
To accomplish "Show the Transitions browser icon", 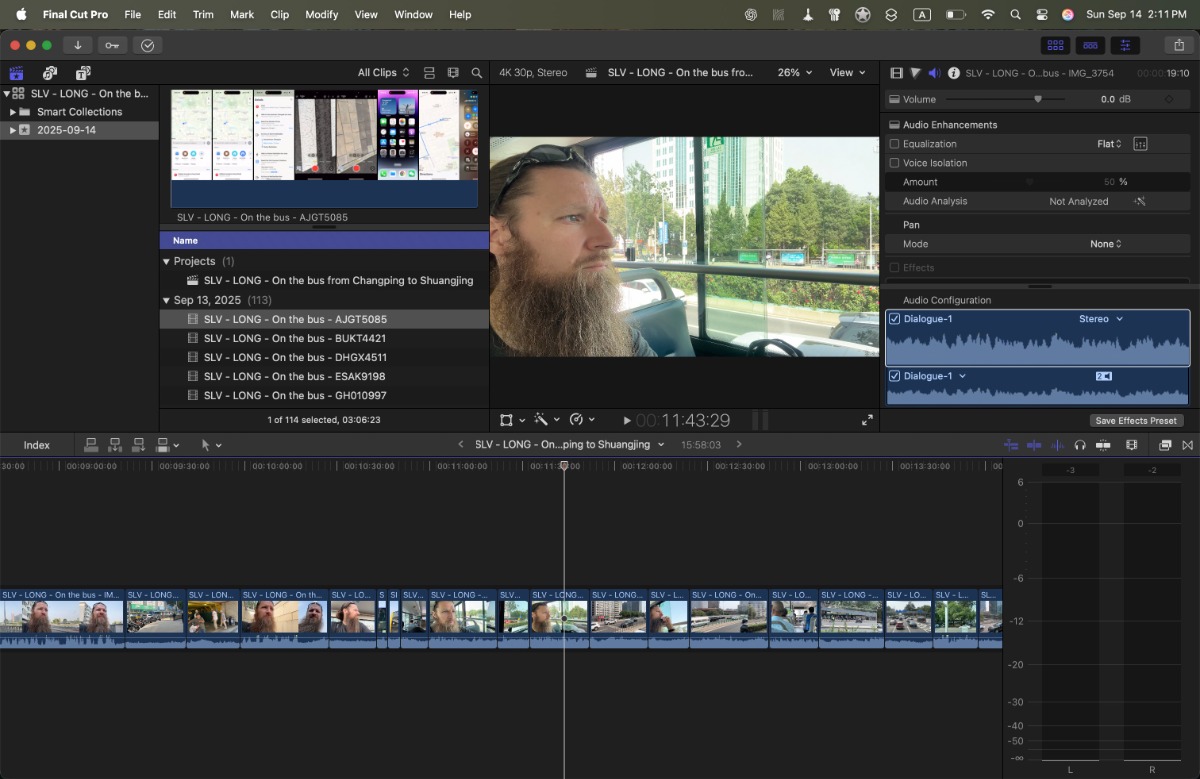I will point(1188,445).
